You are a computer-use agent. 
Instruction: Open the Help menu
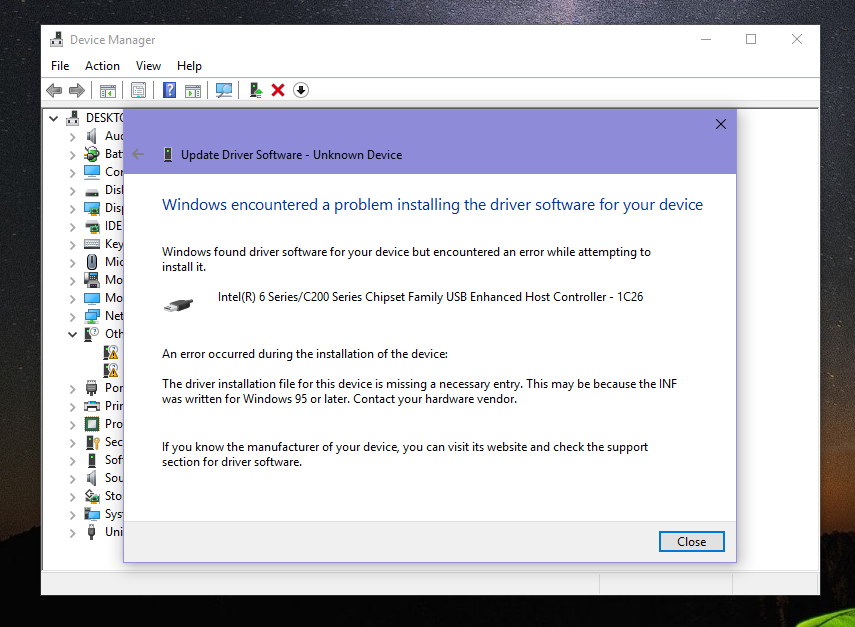tap(189, 66)
